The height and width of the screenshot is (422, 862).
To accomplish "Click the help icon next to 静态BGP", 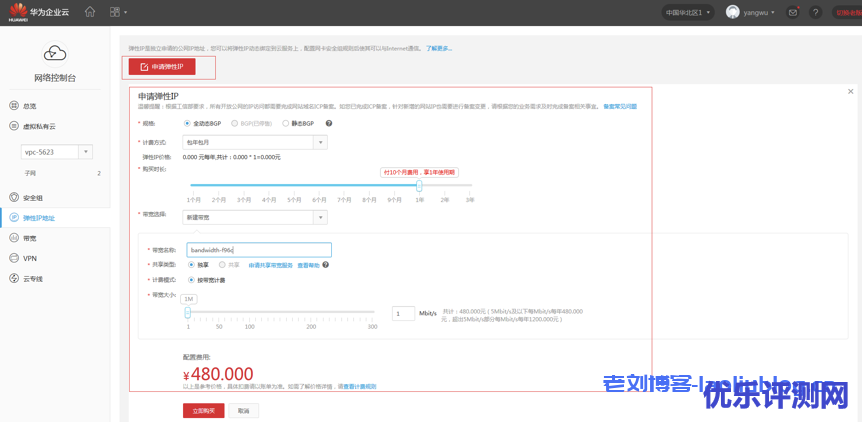I will 328,123.
